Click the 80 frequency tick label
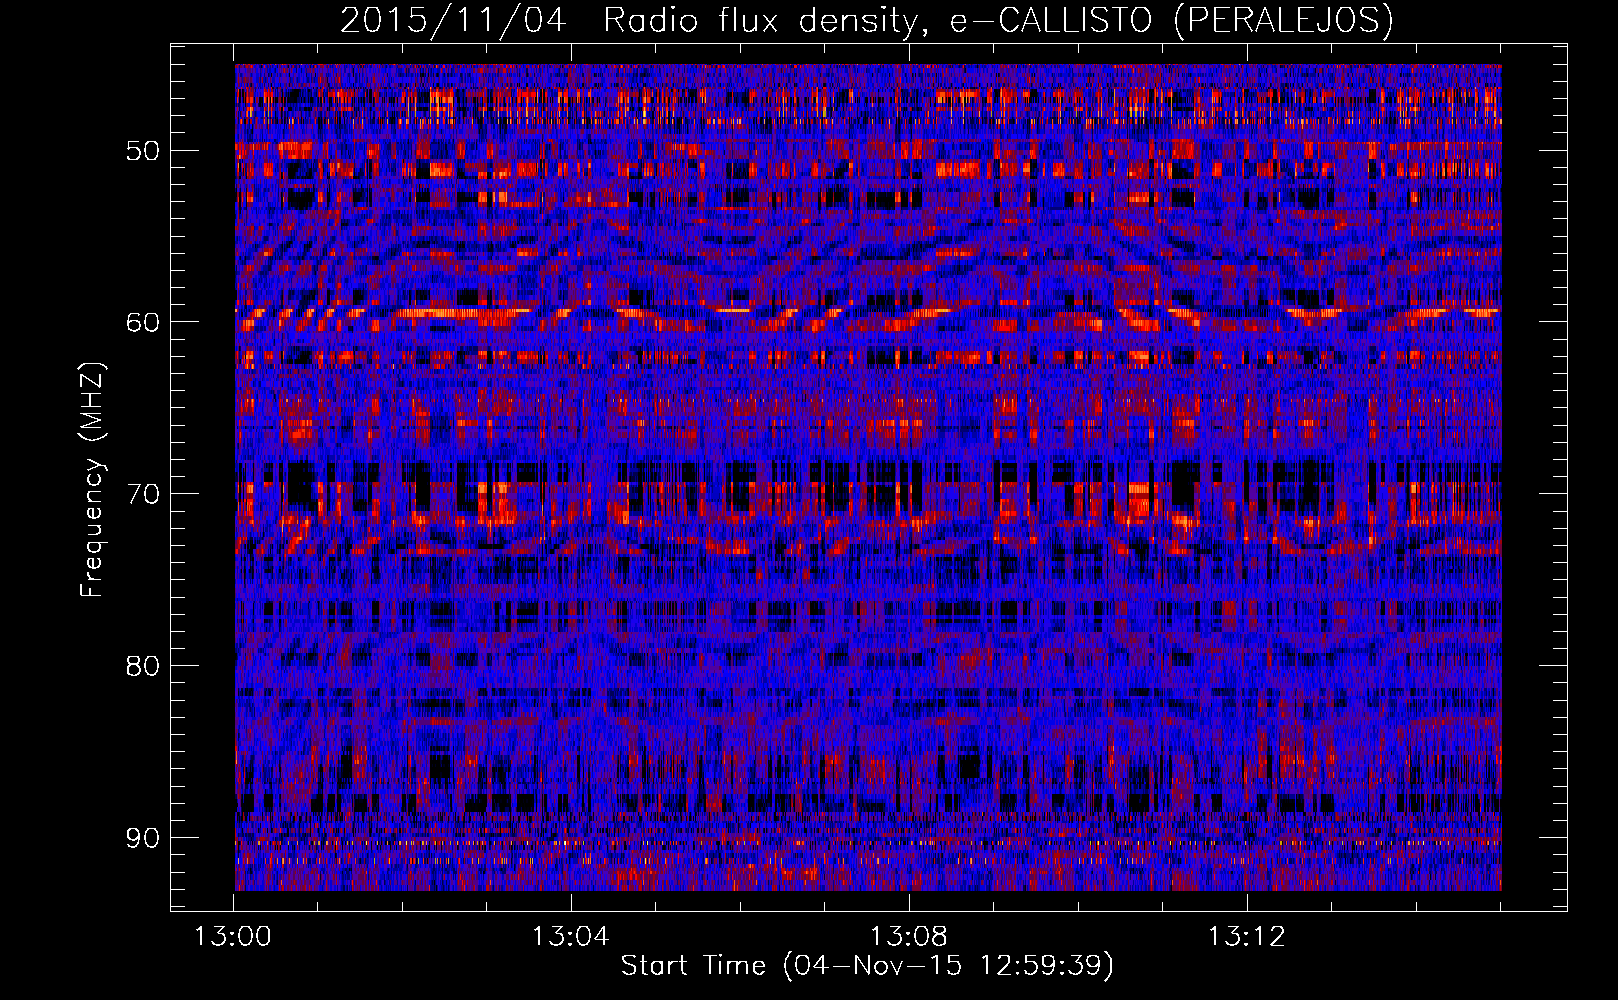Viewport: 1618px width, 1000px height. 142,666
